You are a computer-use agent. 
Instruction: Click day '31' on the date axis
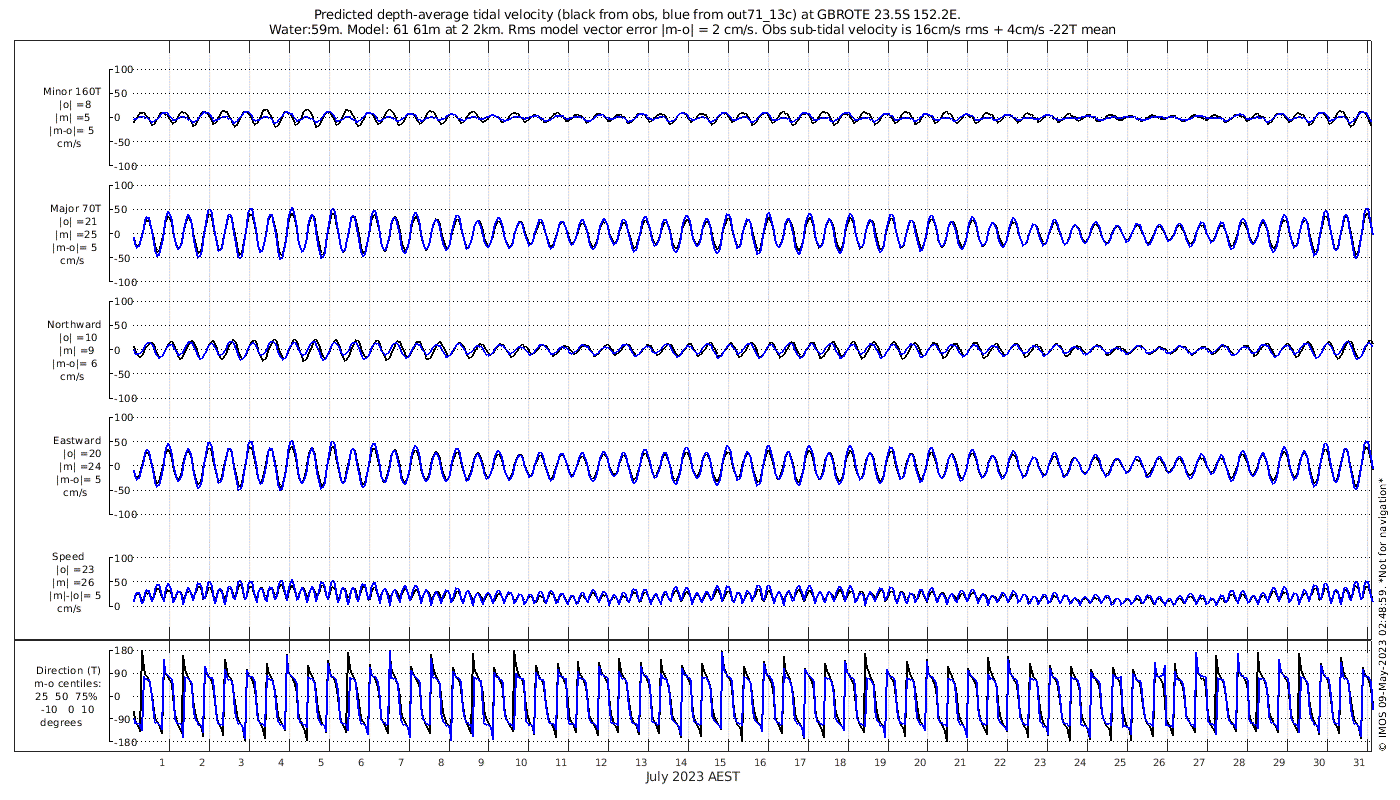[1358, 762]
